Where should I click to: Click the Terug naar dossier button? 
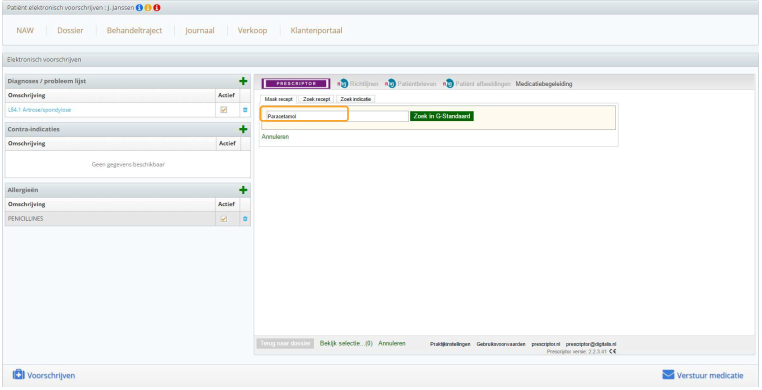[x=285, y=343]
